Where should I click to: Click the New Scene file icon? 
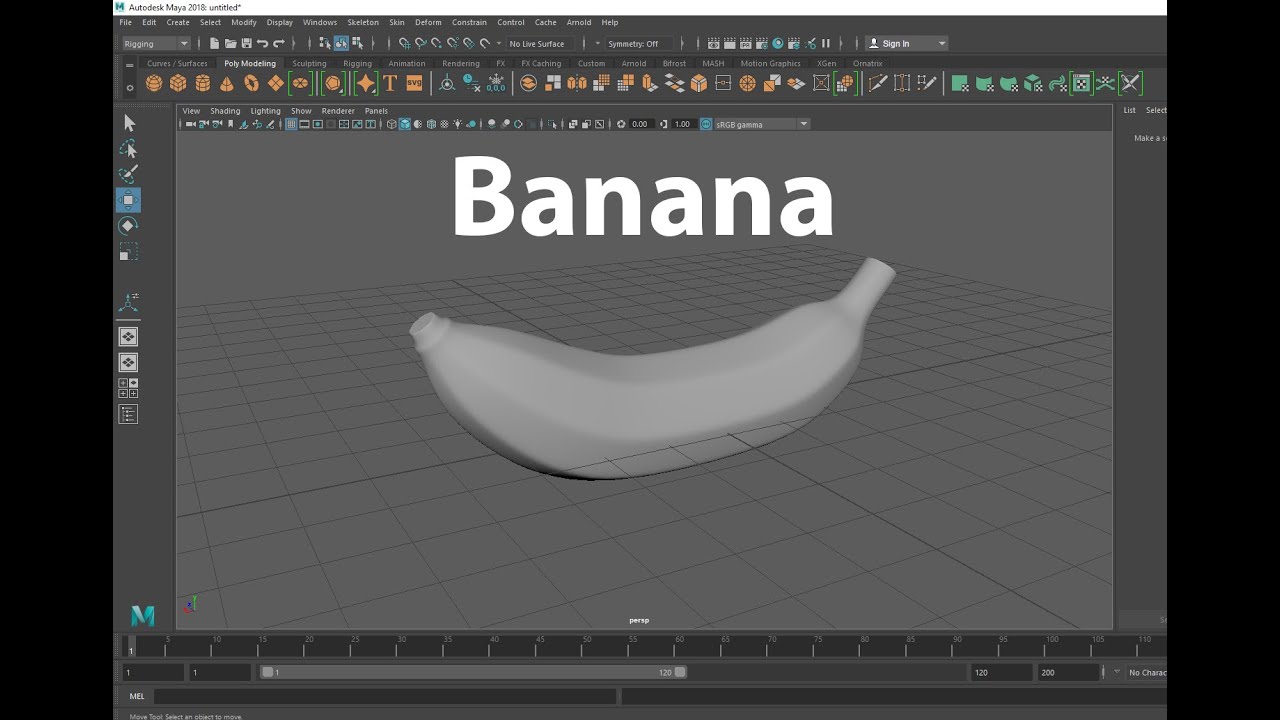[214, 43]
